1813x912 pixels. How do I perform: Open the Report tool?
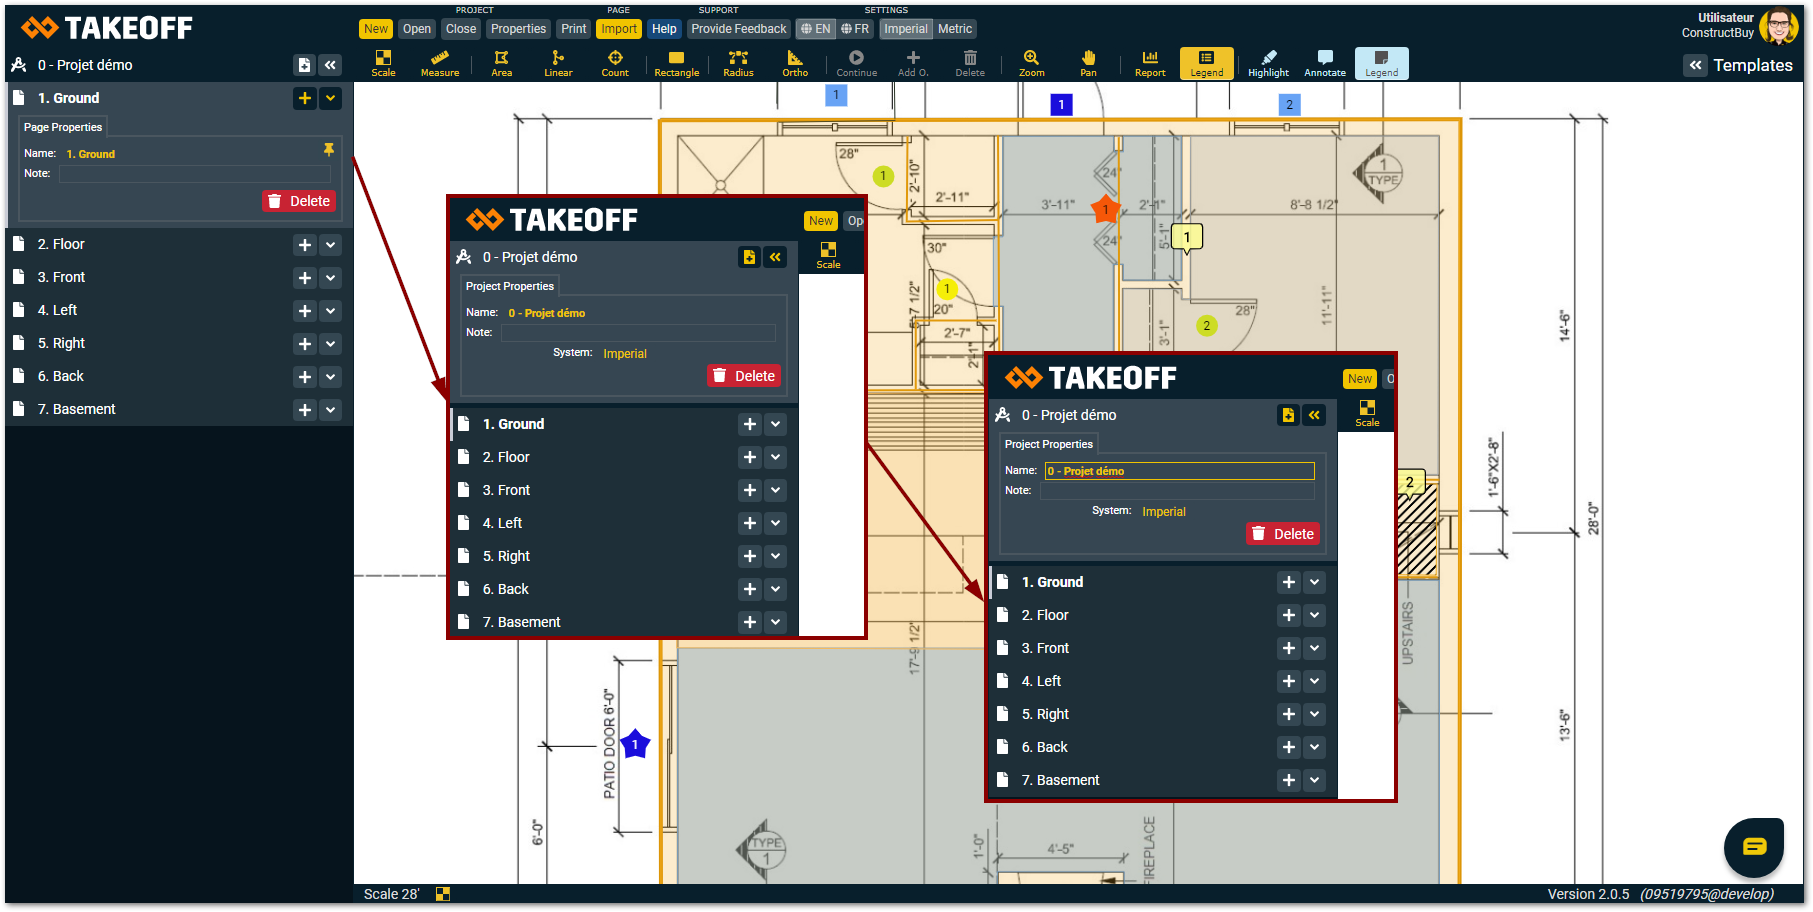point(1150,63)
